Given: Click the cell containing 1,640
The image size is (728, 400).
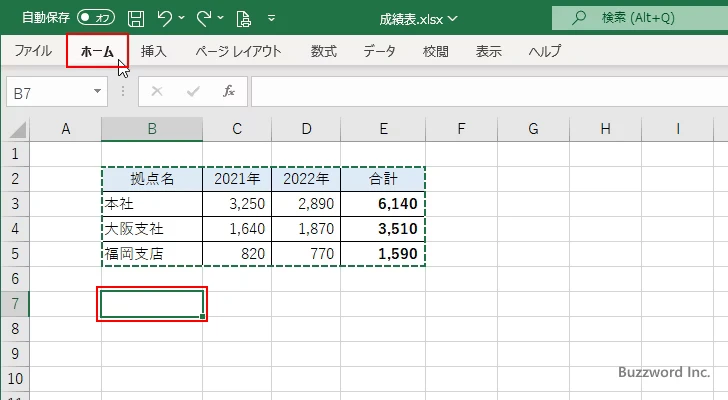Looking at the screenshot, I should click(237, 229).
